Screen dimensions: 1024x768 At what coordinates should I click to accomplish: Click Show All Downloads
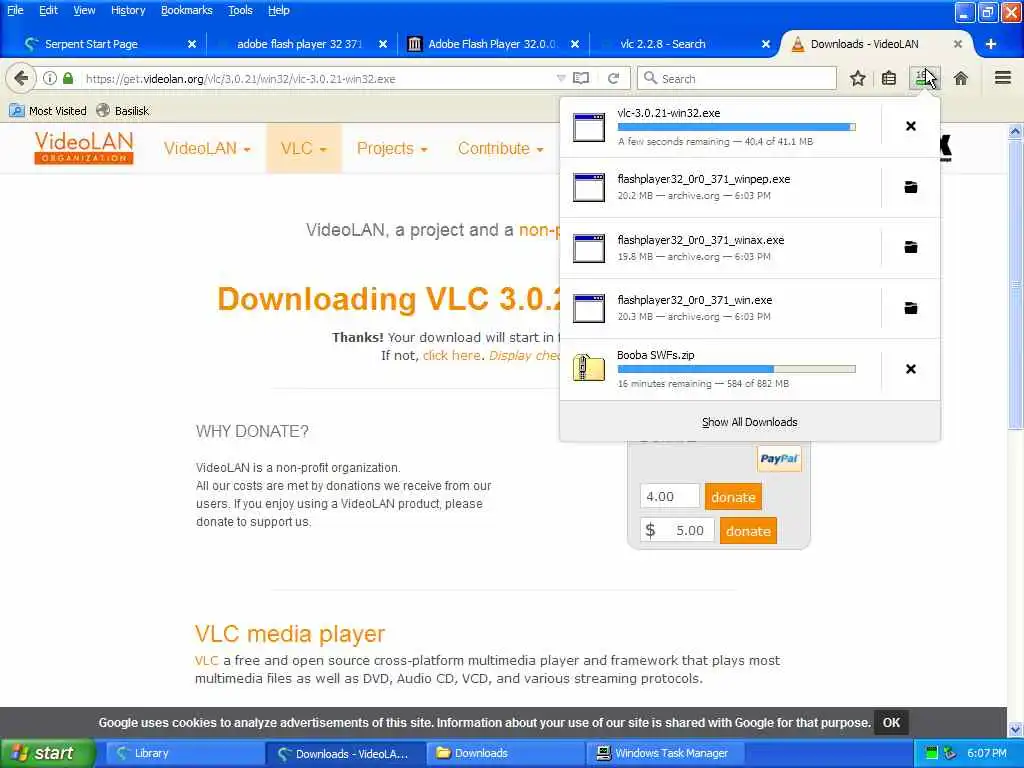(749, 422)
